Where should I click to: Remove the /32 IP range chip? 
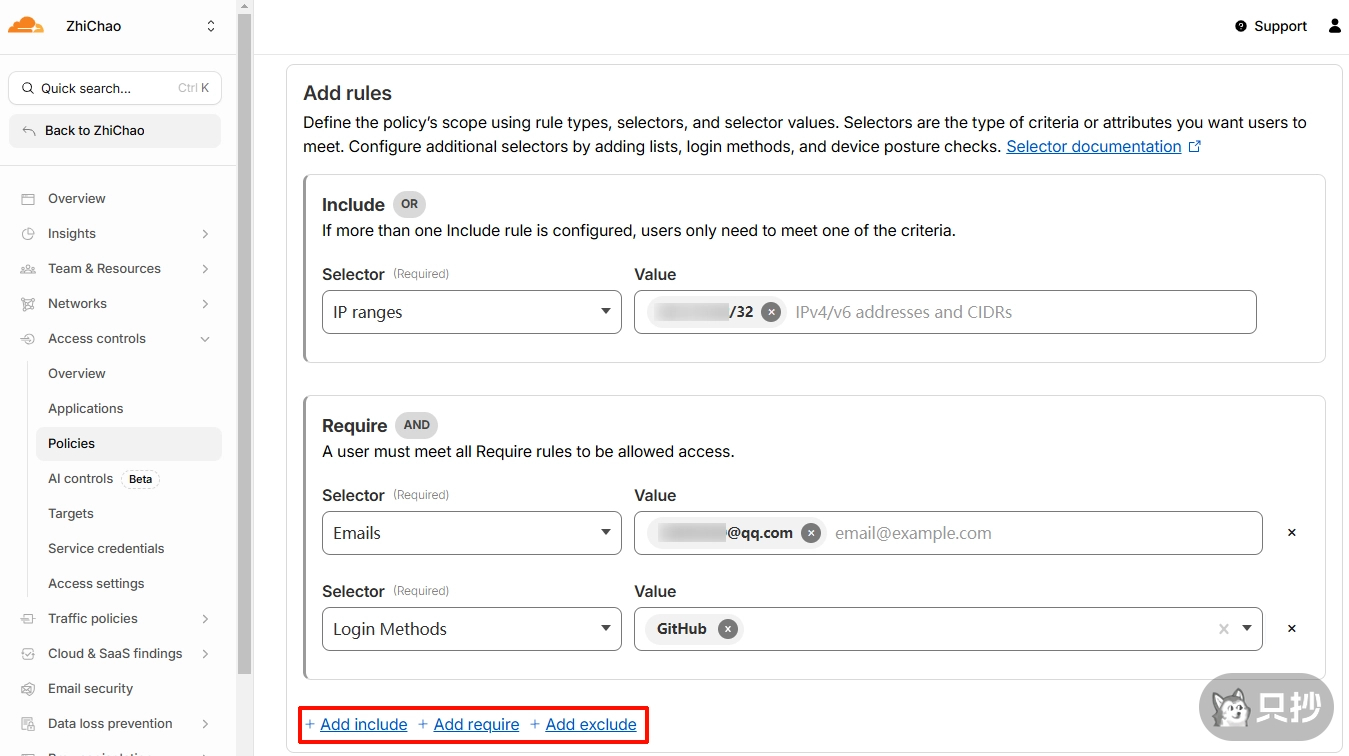click(771, 312)
